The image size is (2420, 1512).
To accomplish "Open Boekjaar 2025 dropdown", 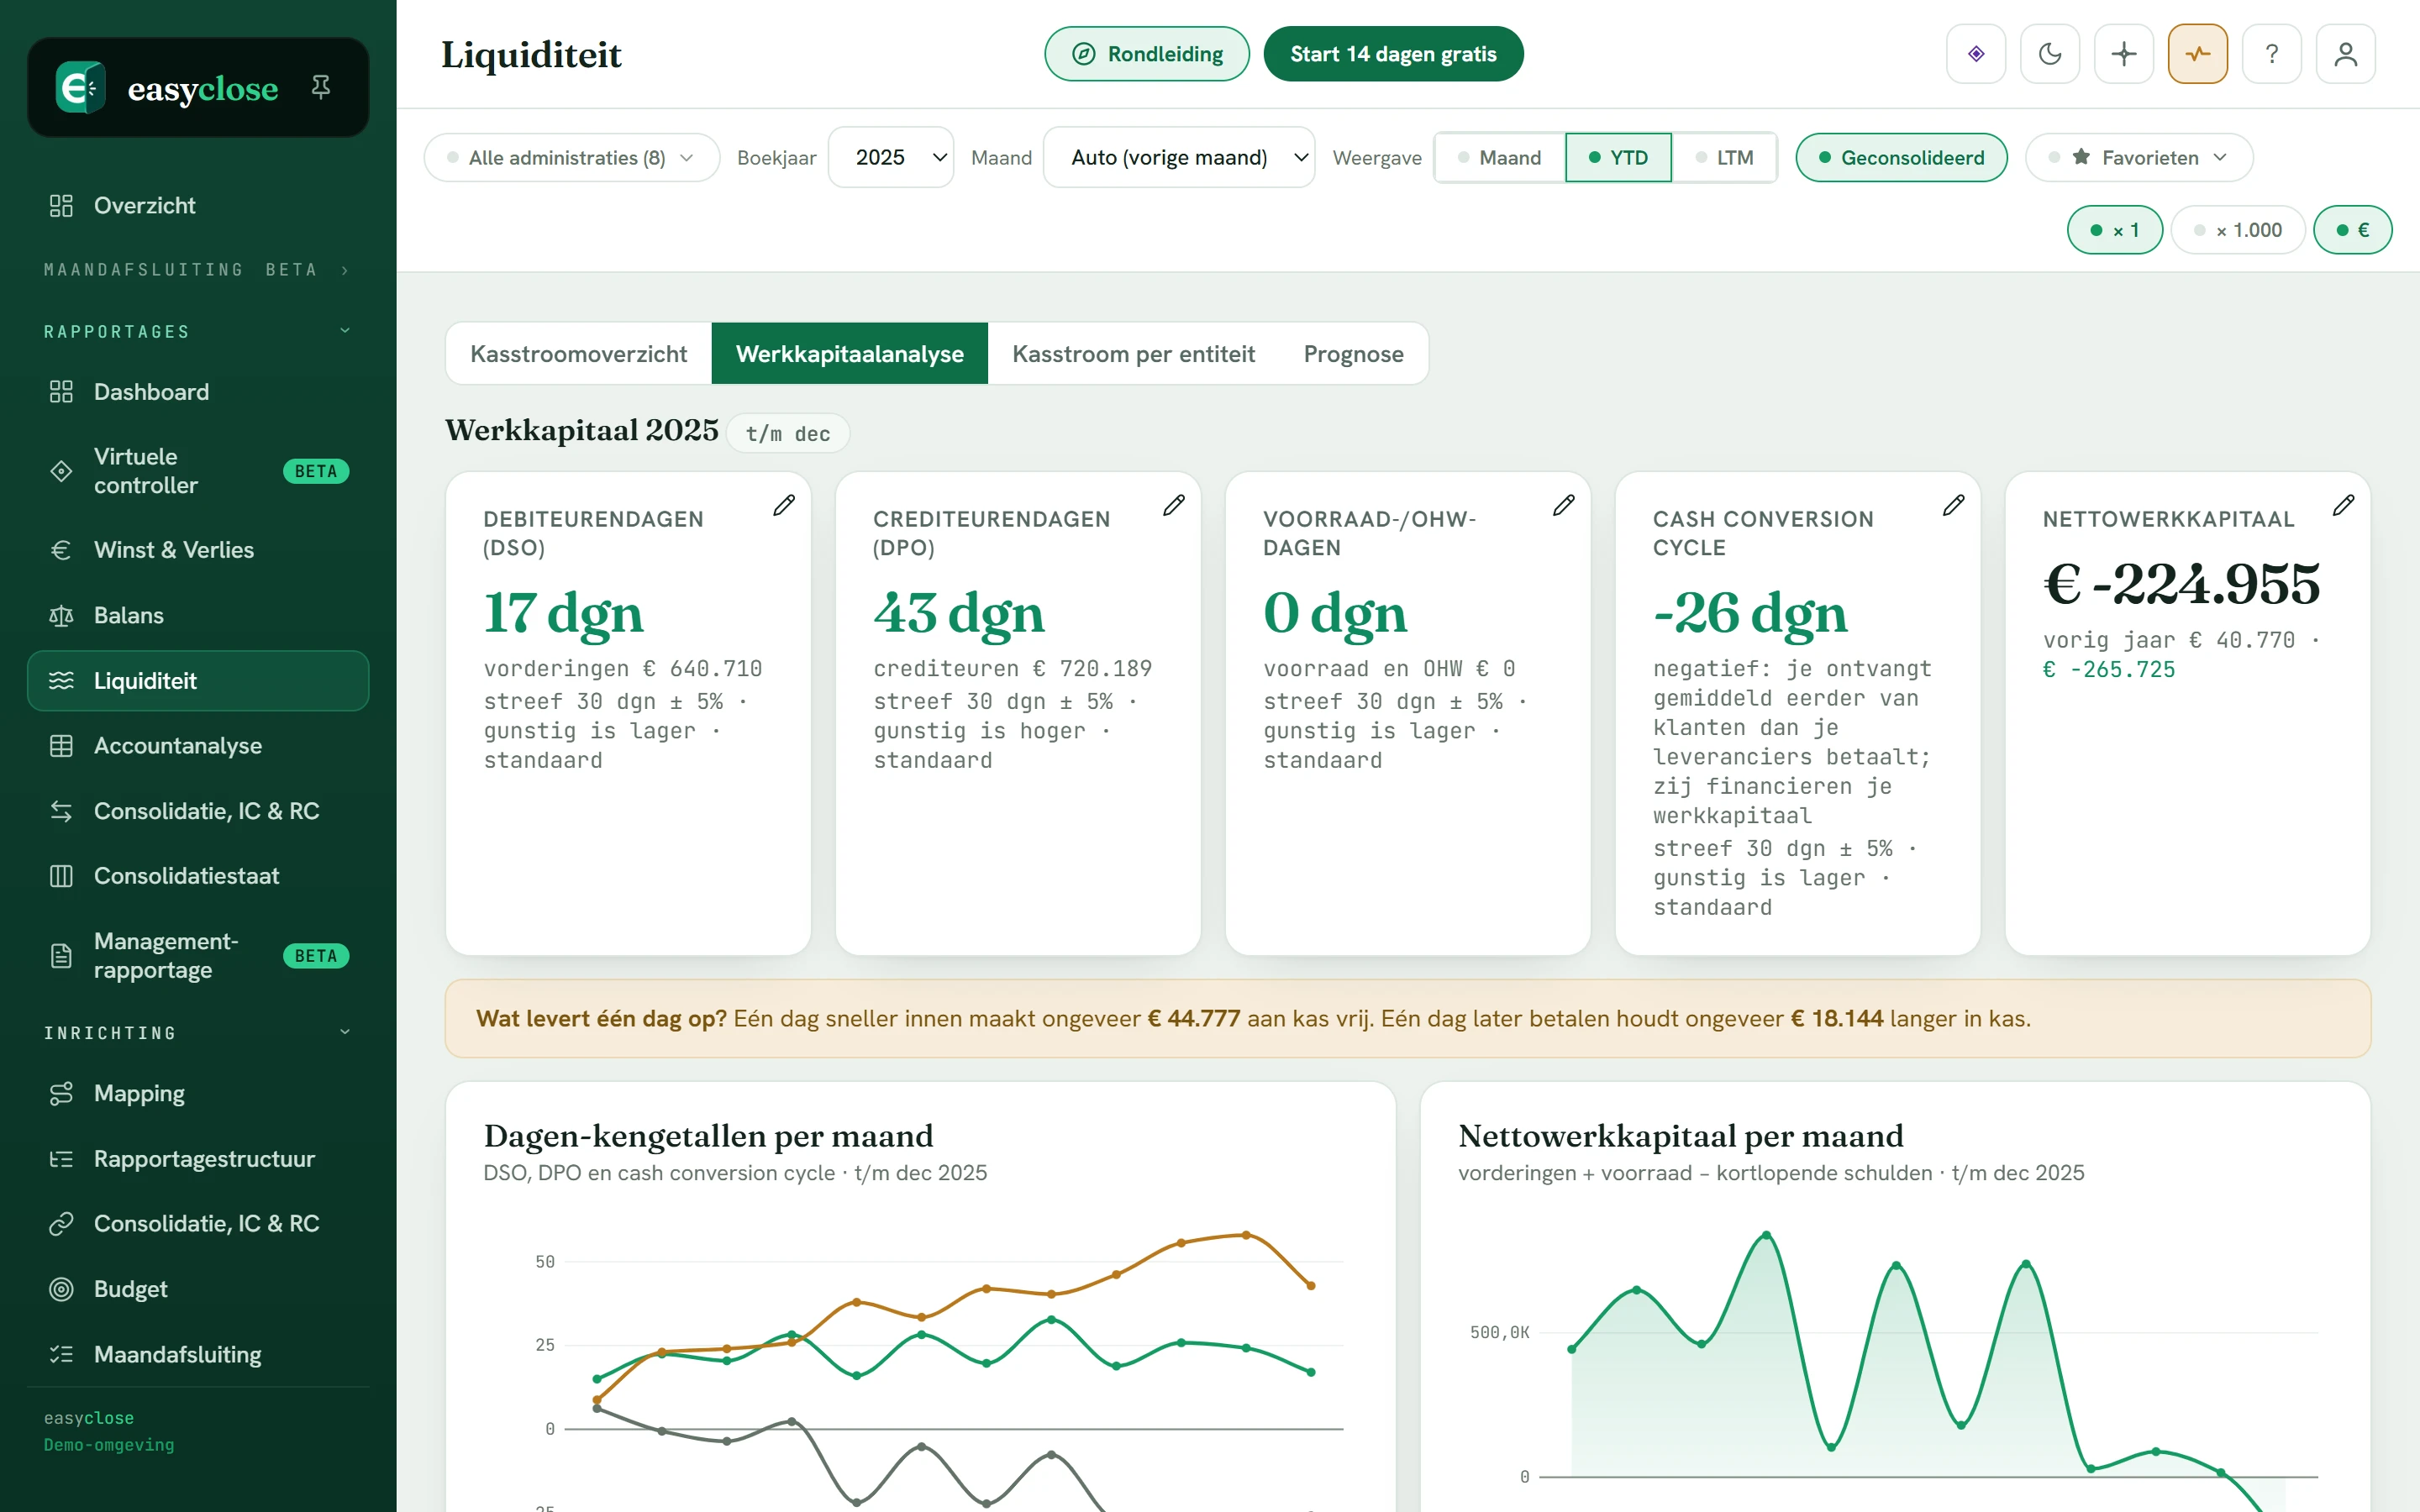I will (891, 158).
